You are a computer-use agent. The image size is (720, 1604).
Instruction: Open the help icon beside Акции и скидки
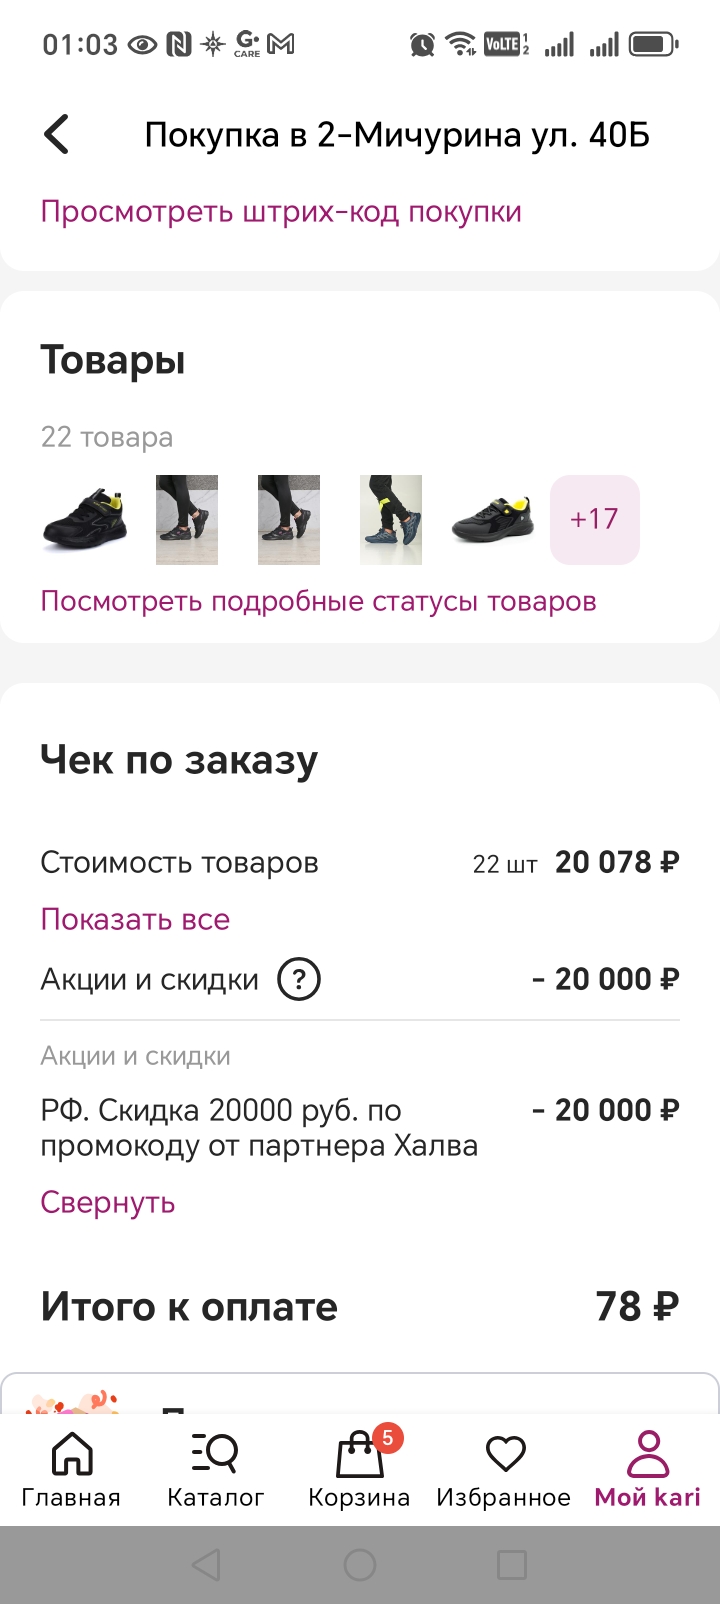click(x=299, y=979)
